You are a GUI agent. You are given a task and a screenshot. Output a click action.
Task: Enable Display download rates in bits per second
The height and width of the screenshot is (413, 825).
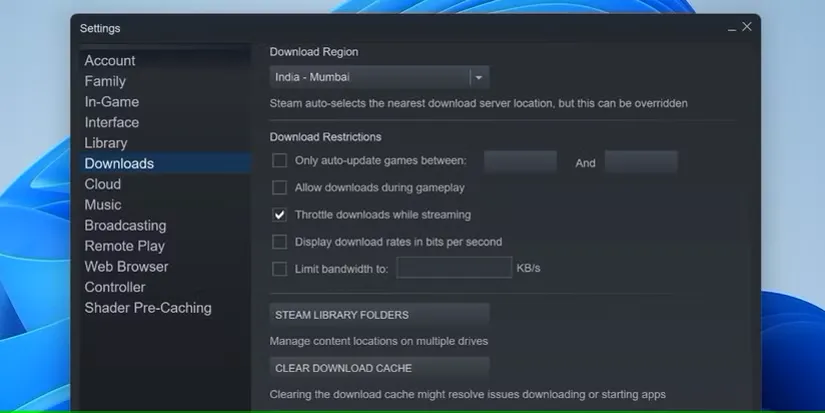click(x=279, y=242)
